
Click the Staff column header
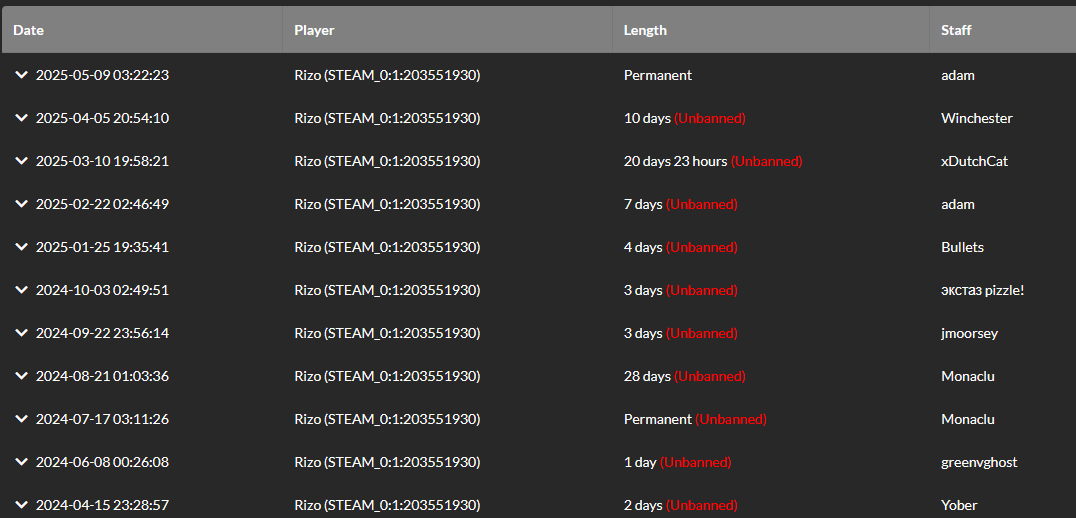coord(1003,30)
